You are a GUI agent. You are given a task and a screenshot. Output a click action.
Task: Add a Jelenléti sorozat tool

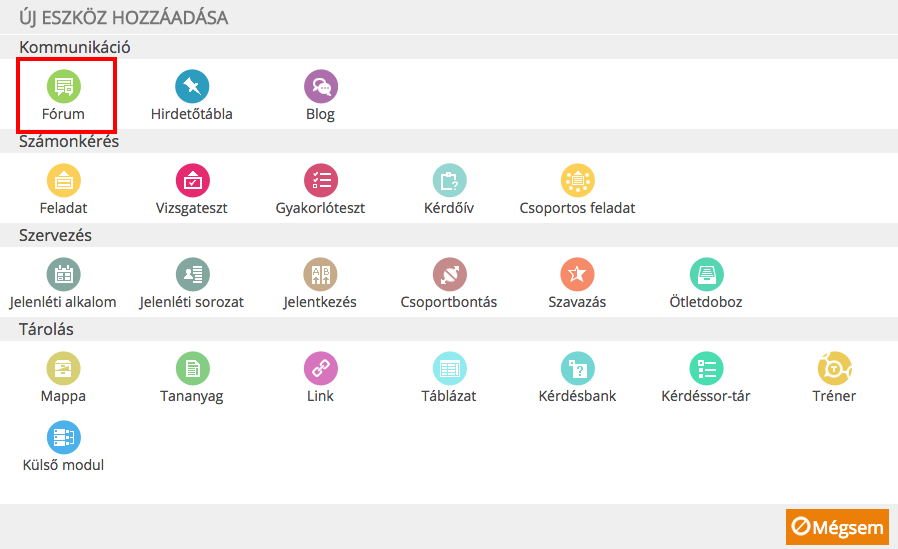[x=192, y=274]
